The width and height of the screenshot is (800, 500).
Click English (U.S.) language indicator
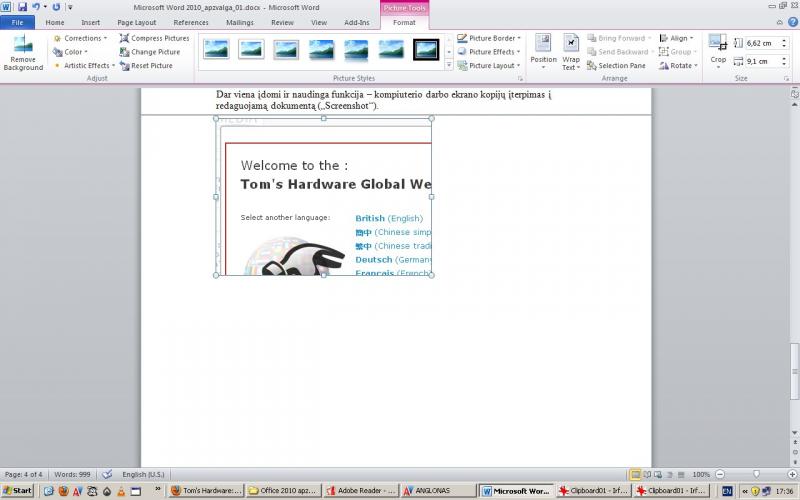pos(143,474)
